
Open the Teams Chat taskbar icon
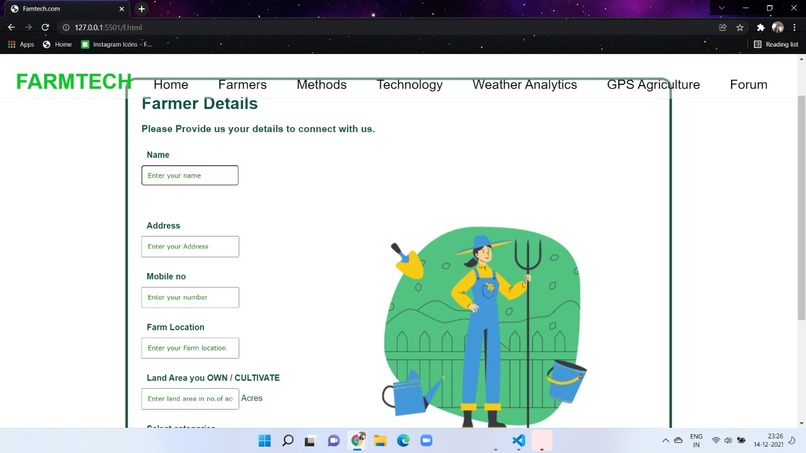pos(334,441)
